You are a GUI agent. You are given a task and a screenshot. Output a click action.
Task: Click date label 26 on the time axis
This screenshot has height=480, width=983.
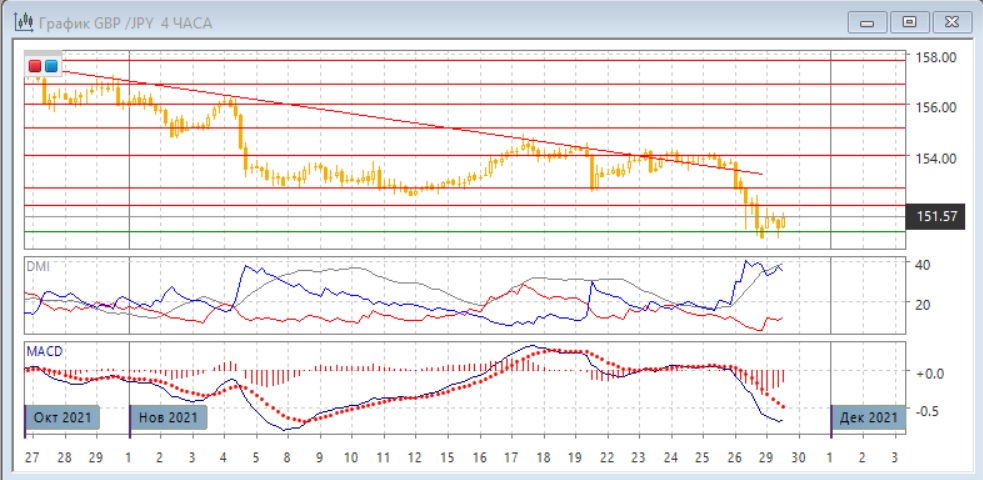pos(735,457)
